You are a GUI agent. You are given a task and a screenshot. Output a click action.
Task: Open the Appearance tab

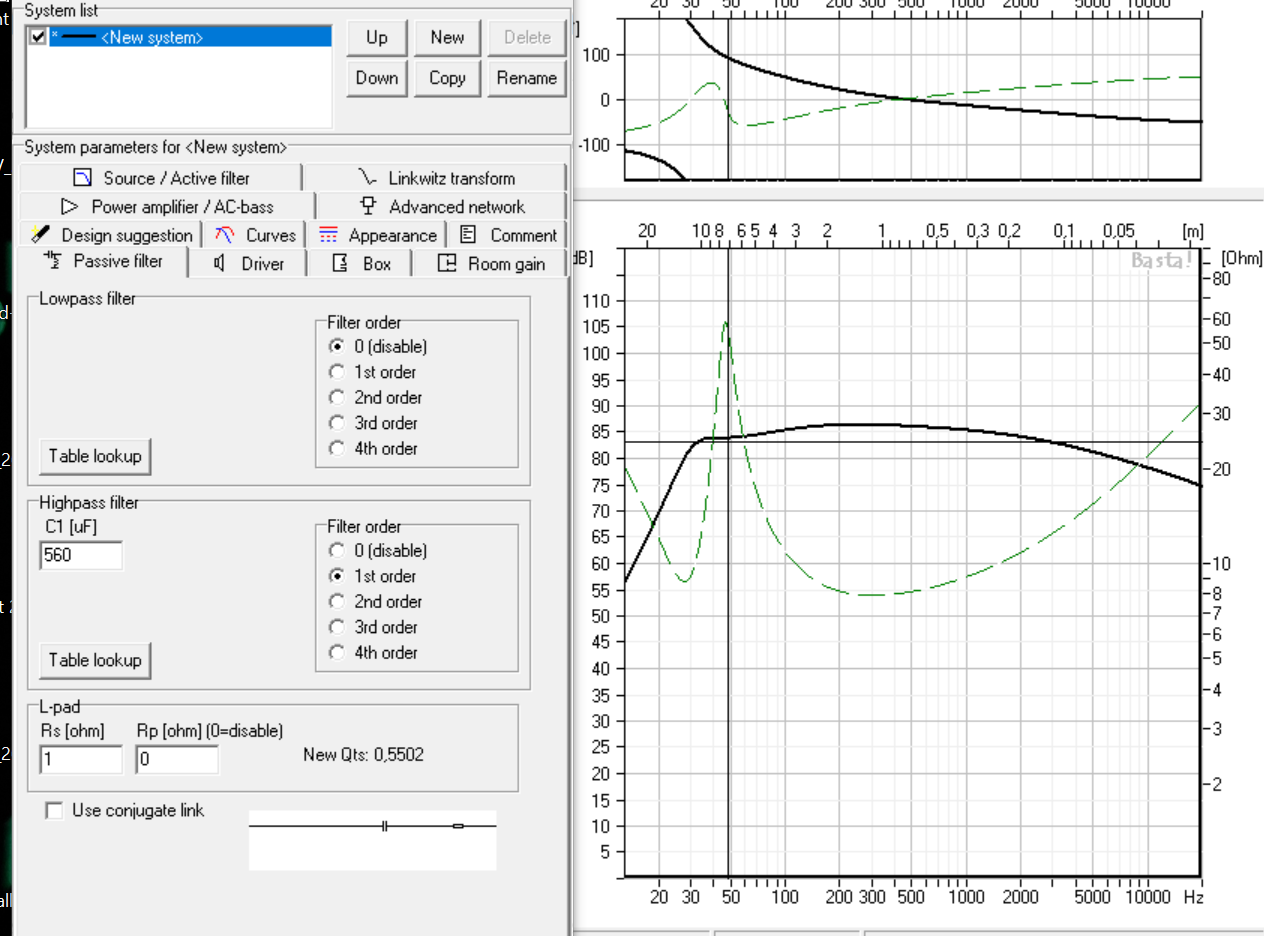[x=378, y=236]
